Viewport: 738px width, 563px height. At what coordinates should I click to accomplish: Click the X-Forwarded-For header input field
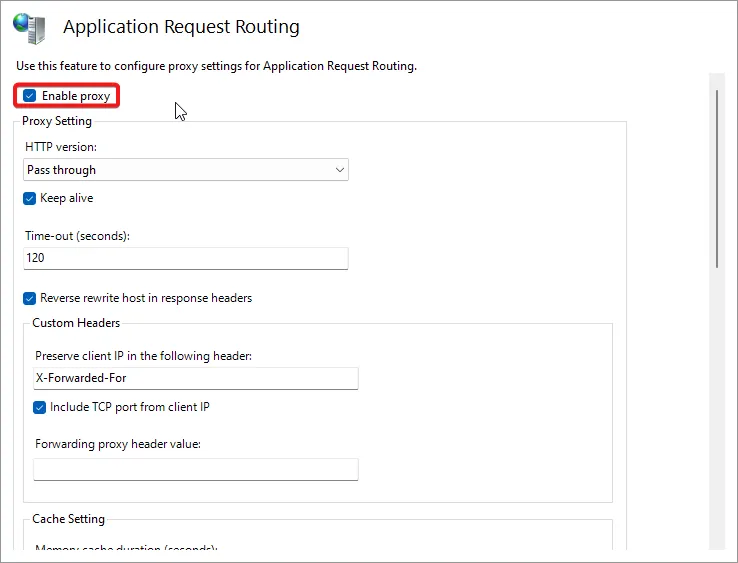[195, 378]
